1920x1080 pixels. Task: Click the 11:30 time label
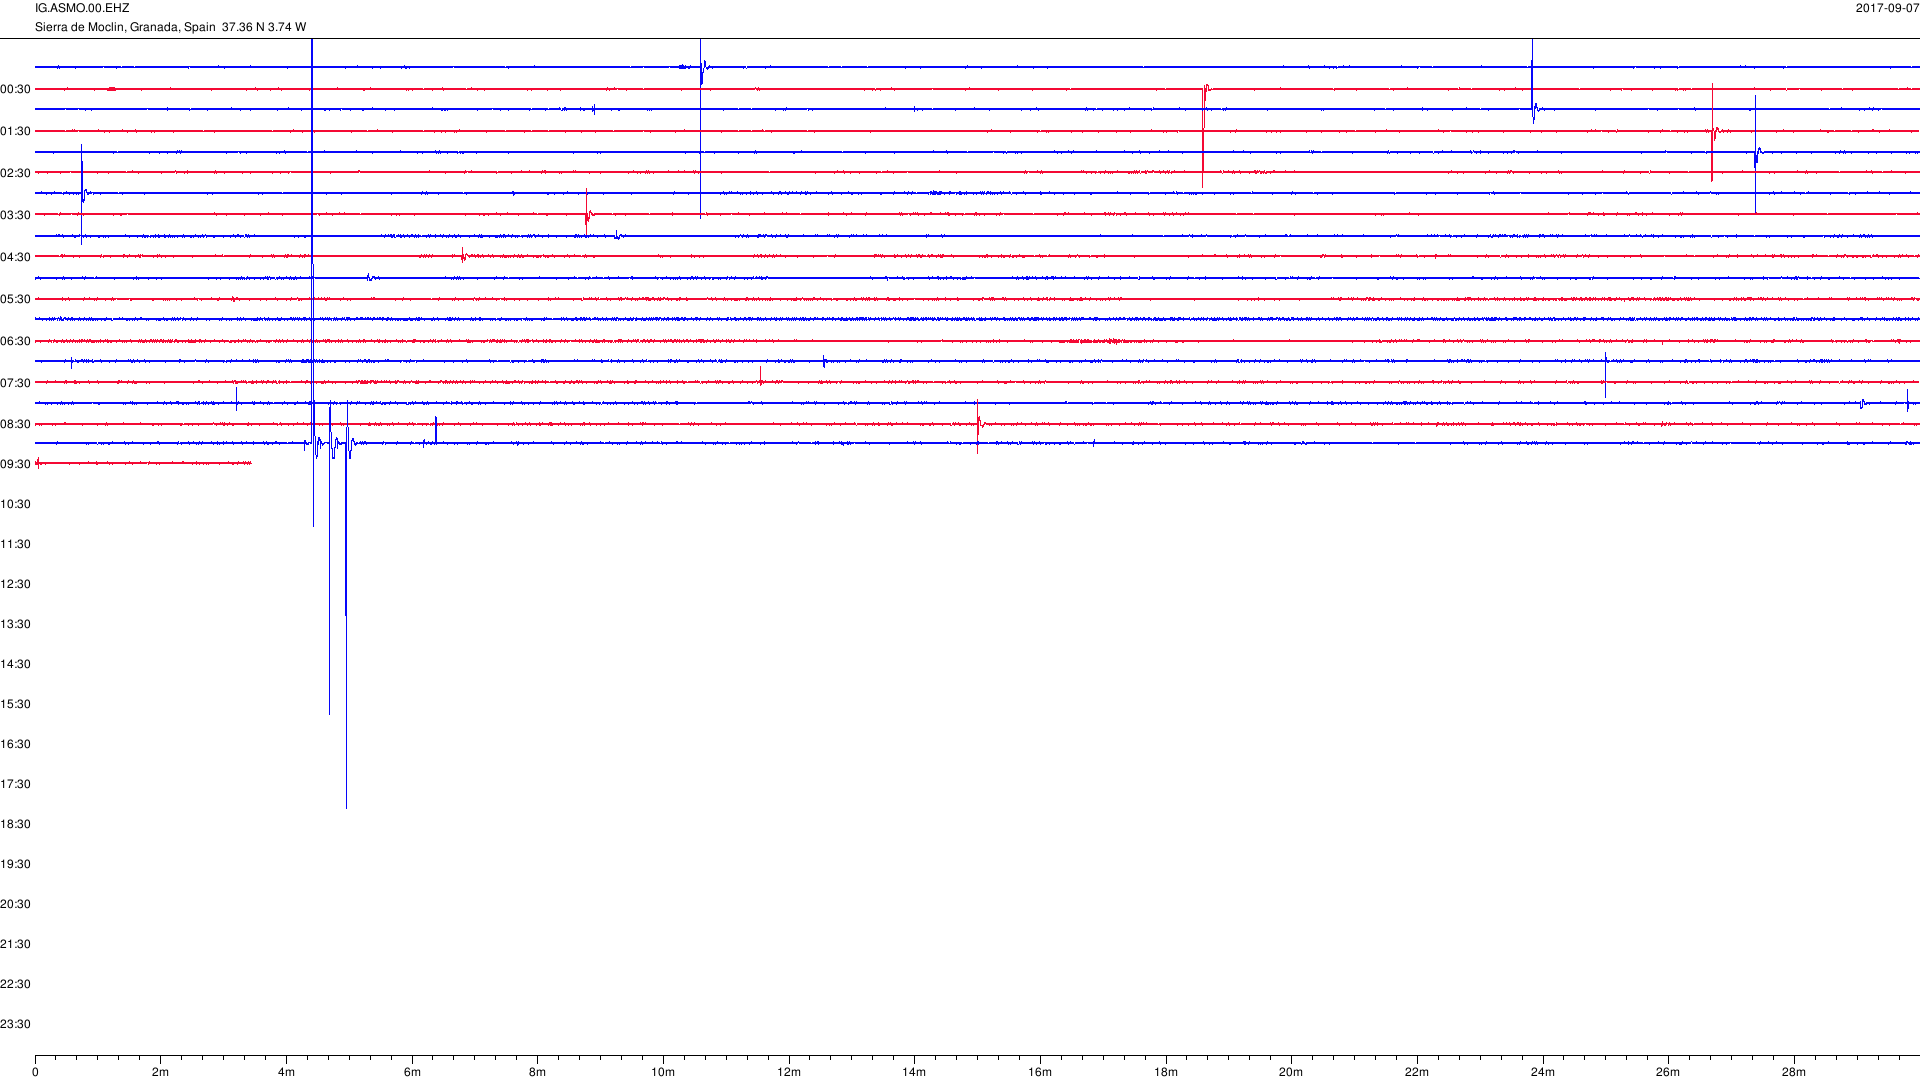click(x=16, y=545)
